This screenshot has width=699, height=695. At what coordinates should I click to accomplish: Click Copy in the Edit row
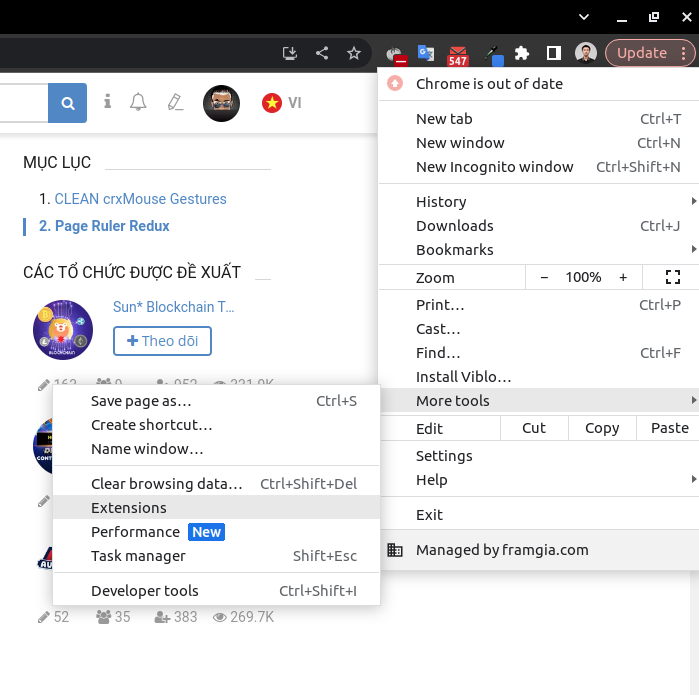(602, 428)
